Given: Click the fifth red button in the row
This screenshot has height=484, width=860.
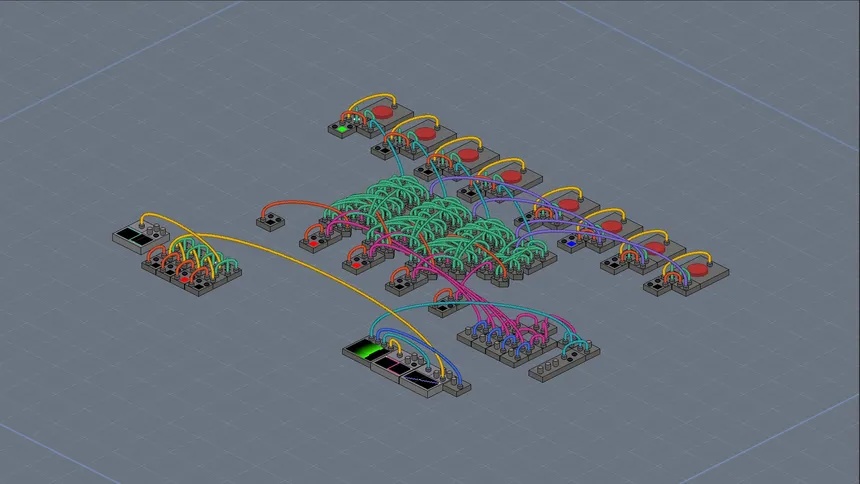Looking at the screenshot, I should click(569, 205).
